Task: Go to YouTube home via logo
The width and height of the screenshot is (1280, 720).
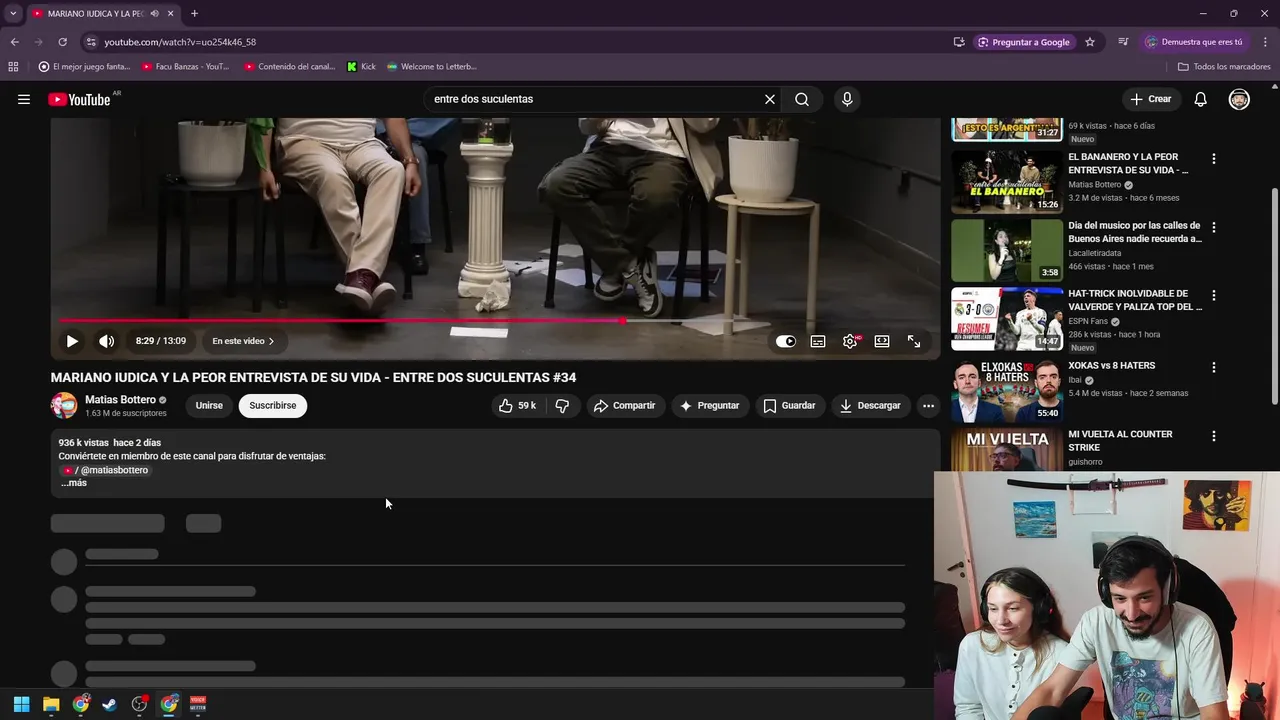Action: (80, 99)
